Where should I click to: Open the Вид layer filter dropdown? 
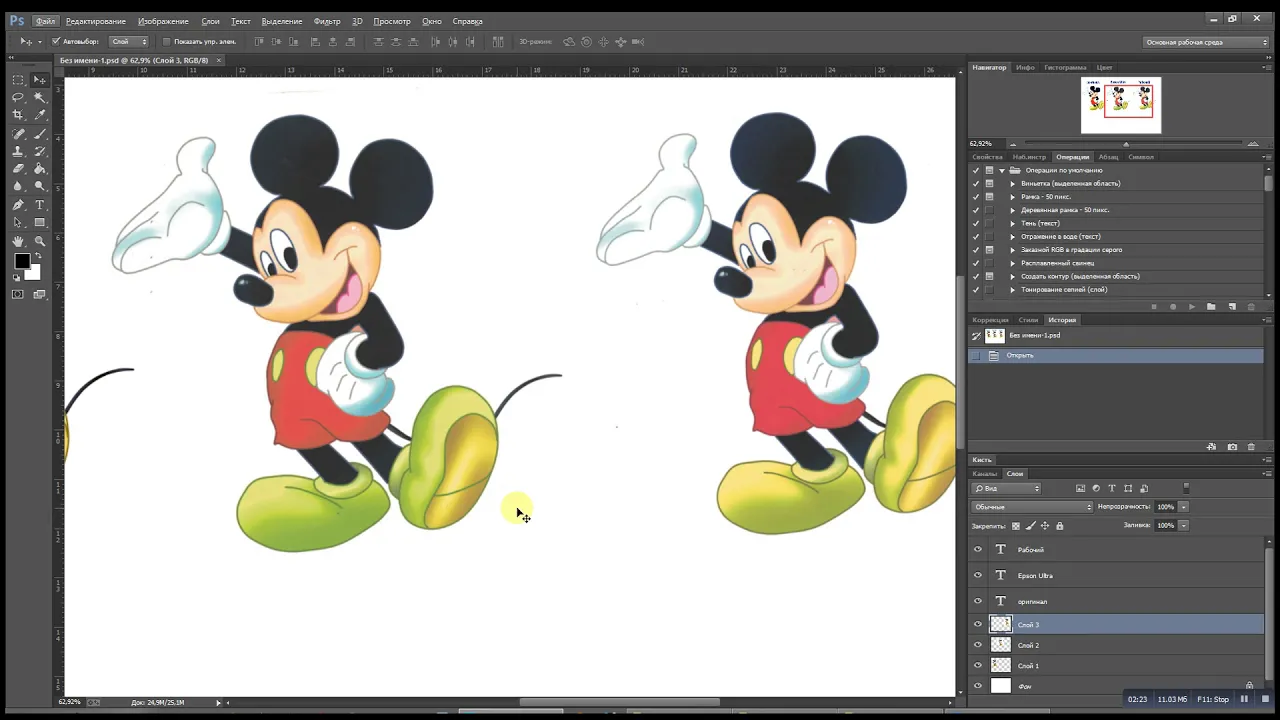coord(1007,488)
